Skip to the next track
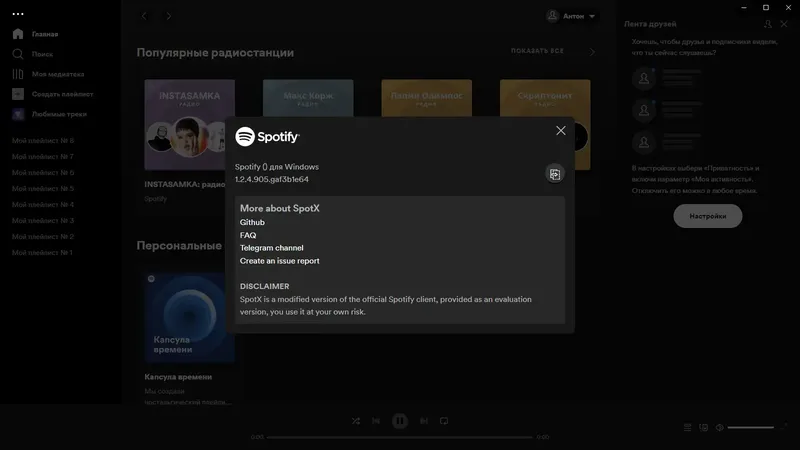The height and width of the screenshot is (450, 800). [x=424, y=421]
